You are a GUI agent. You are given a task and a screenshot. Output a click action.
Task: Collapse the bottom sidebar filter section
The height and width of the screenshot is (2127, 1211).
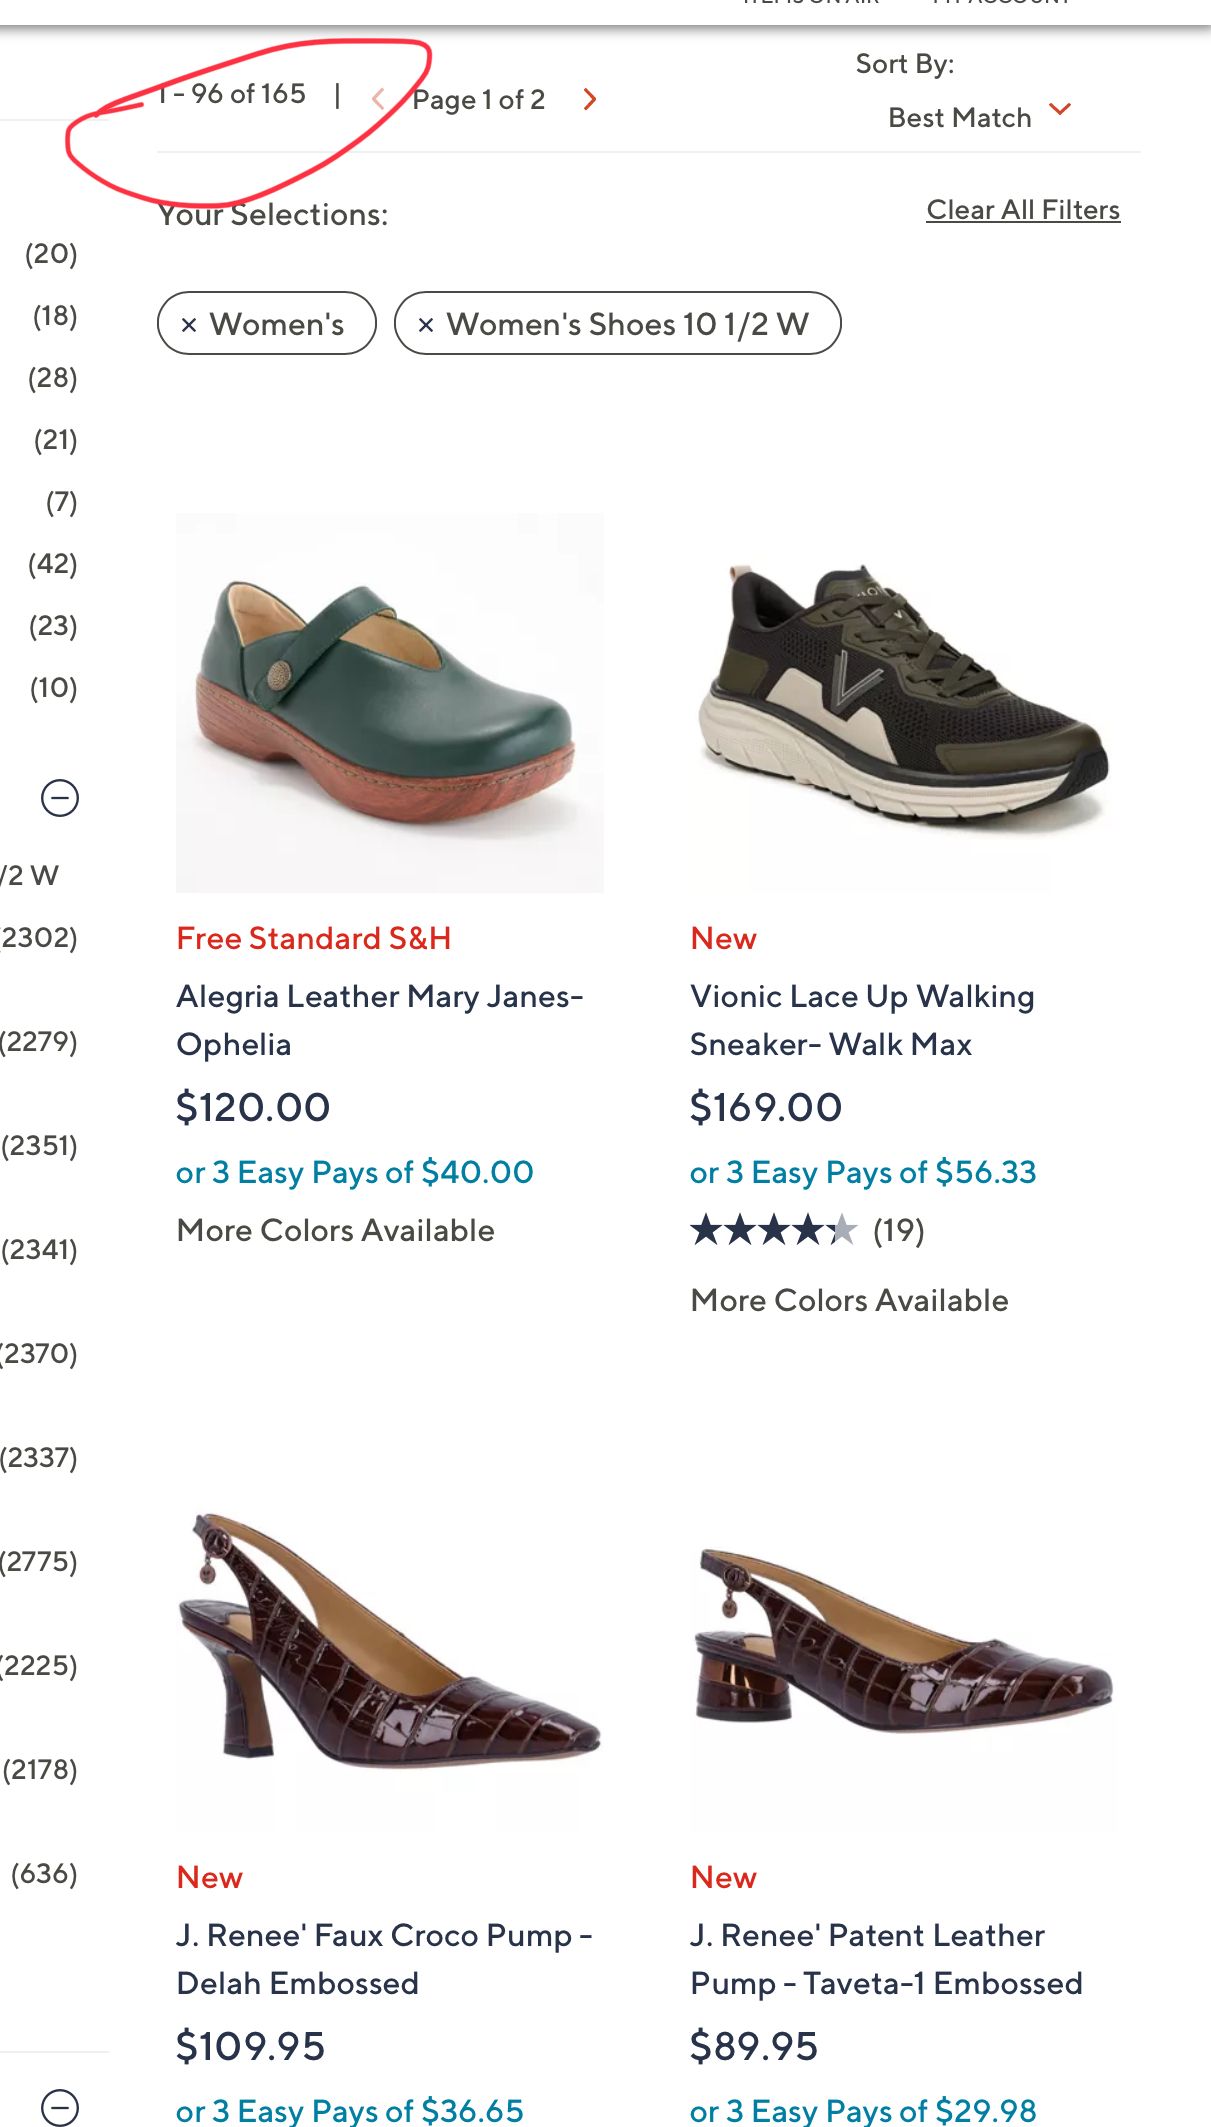tap(60, 2106)
